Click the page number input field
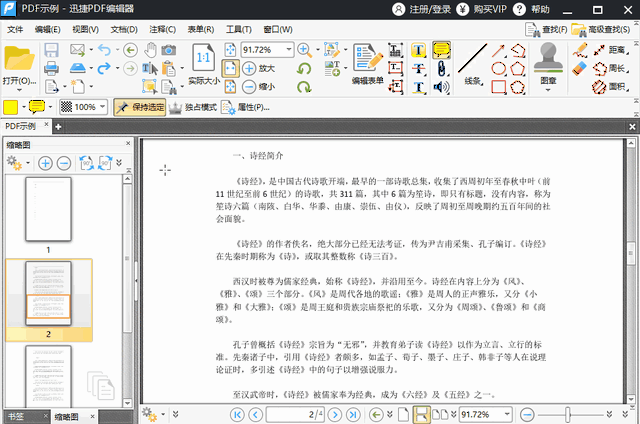 pos(295,415)
